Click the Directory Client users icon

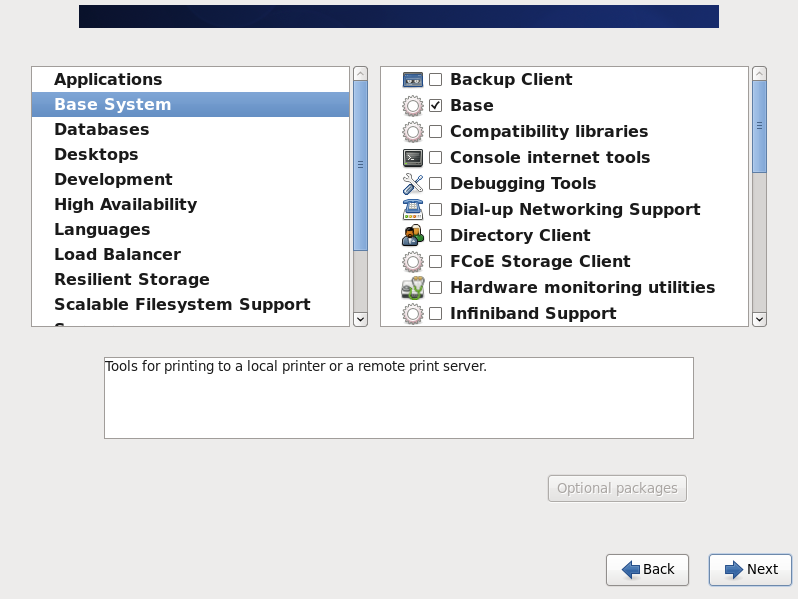coord(413,236)
